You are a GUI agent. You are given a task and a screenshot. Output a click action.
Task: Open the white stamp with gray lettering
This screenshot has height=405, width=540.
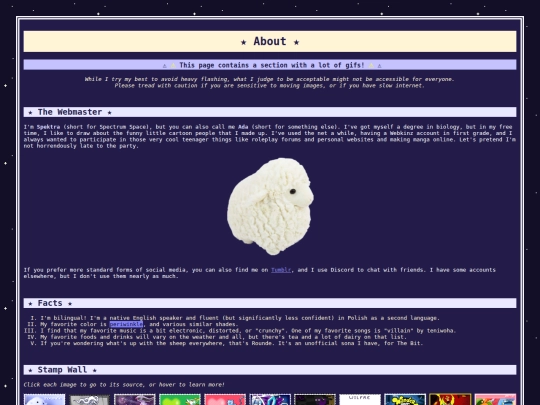(x=360, y=399)
